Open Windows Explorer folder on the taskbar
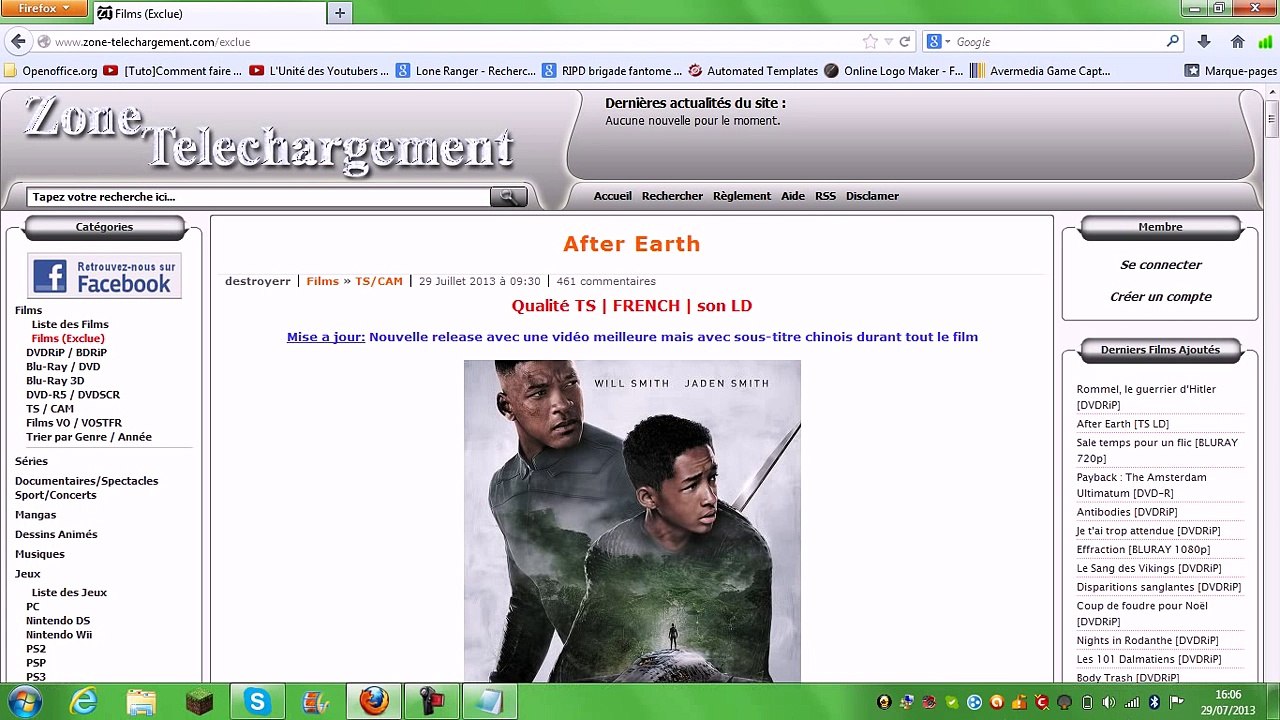 pyautogui.click(x=141, y=701)
